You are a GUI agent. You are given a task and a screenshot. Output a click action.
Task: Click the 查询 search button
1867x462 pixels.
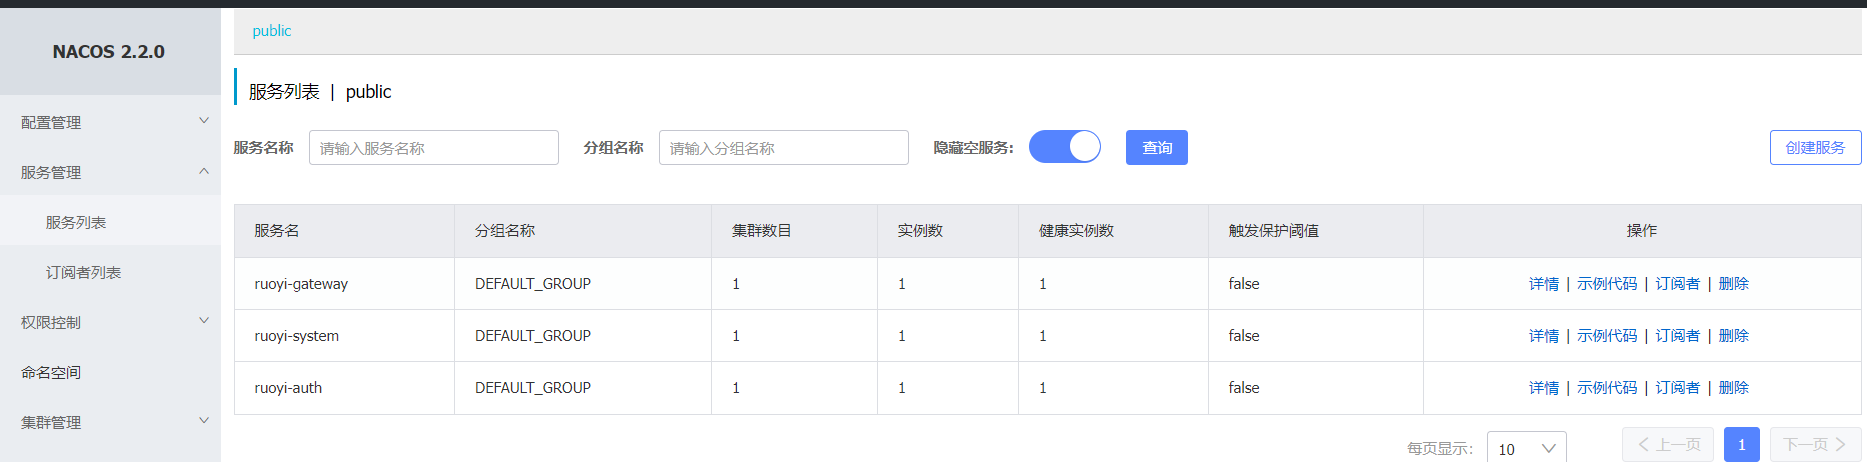(x=1157, y=147)
